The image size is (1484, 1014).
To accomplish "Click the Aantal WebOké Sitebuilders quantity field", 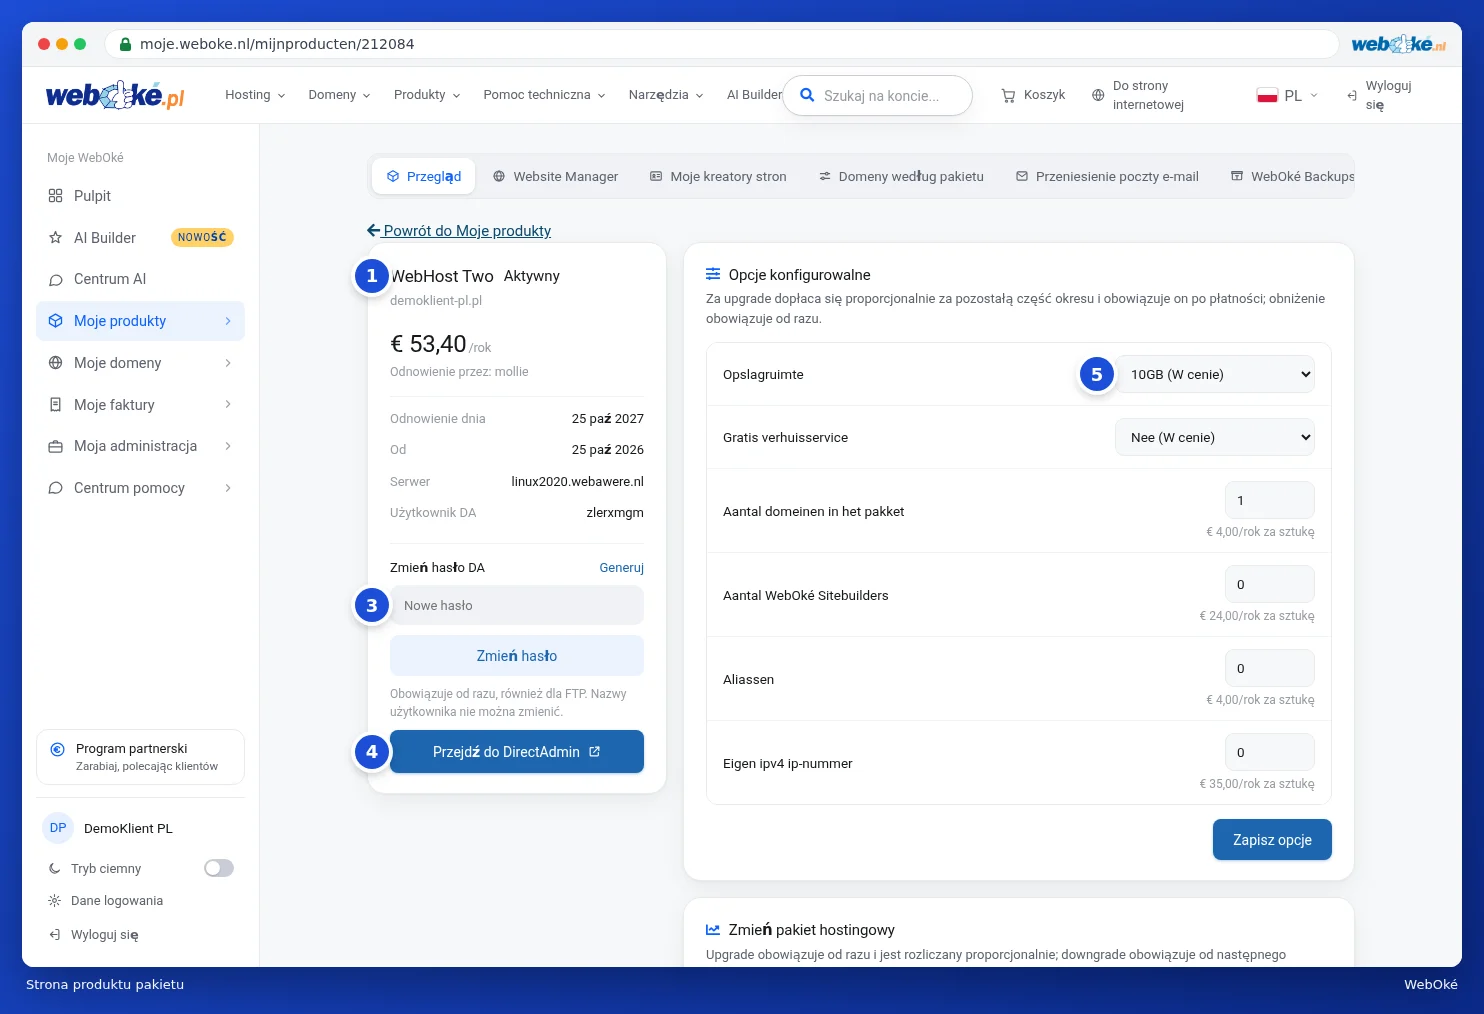I will 1270,584.
